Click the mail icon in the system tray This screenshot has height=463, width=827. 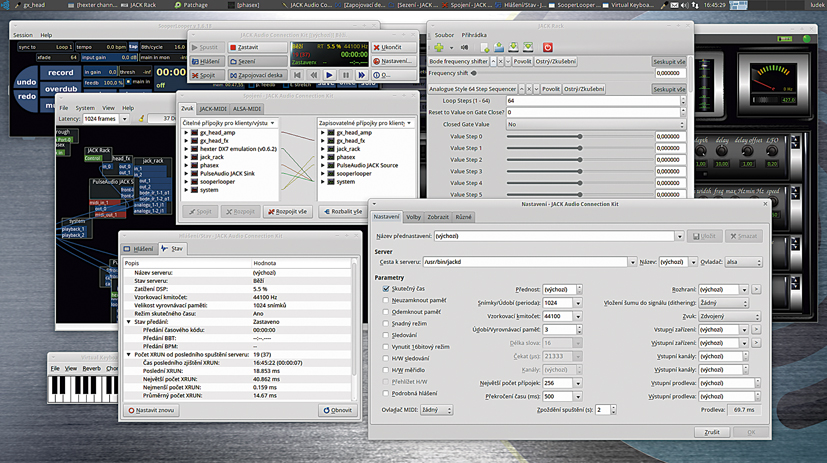[x=675, y=5]
